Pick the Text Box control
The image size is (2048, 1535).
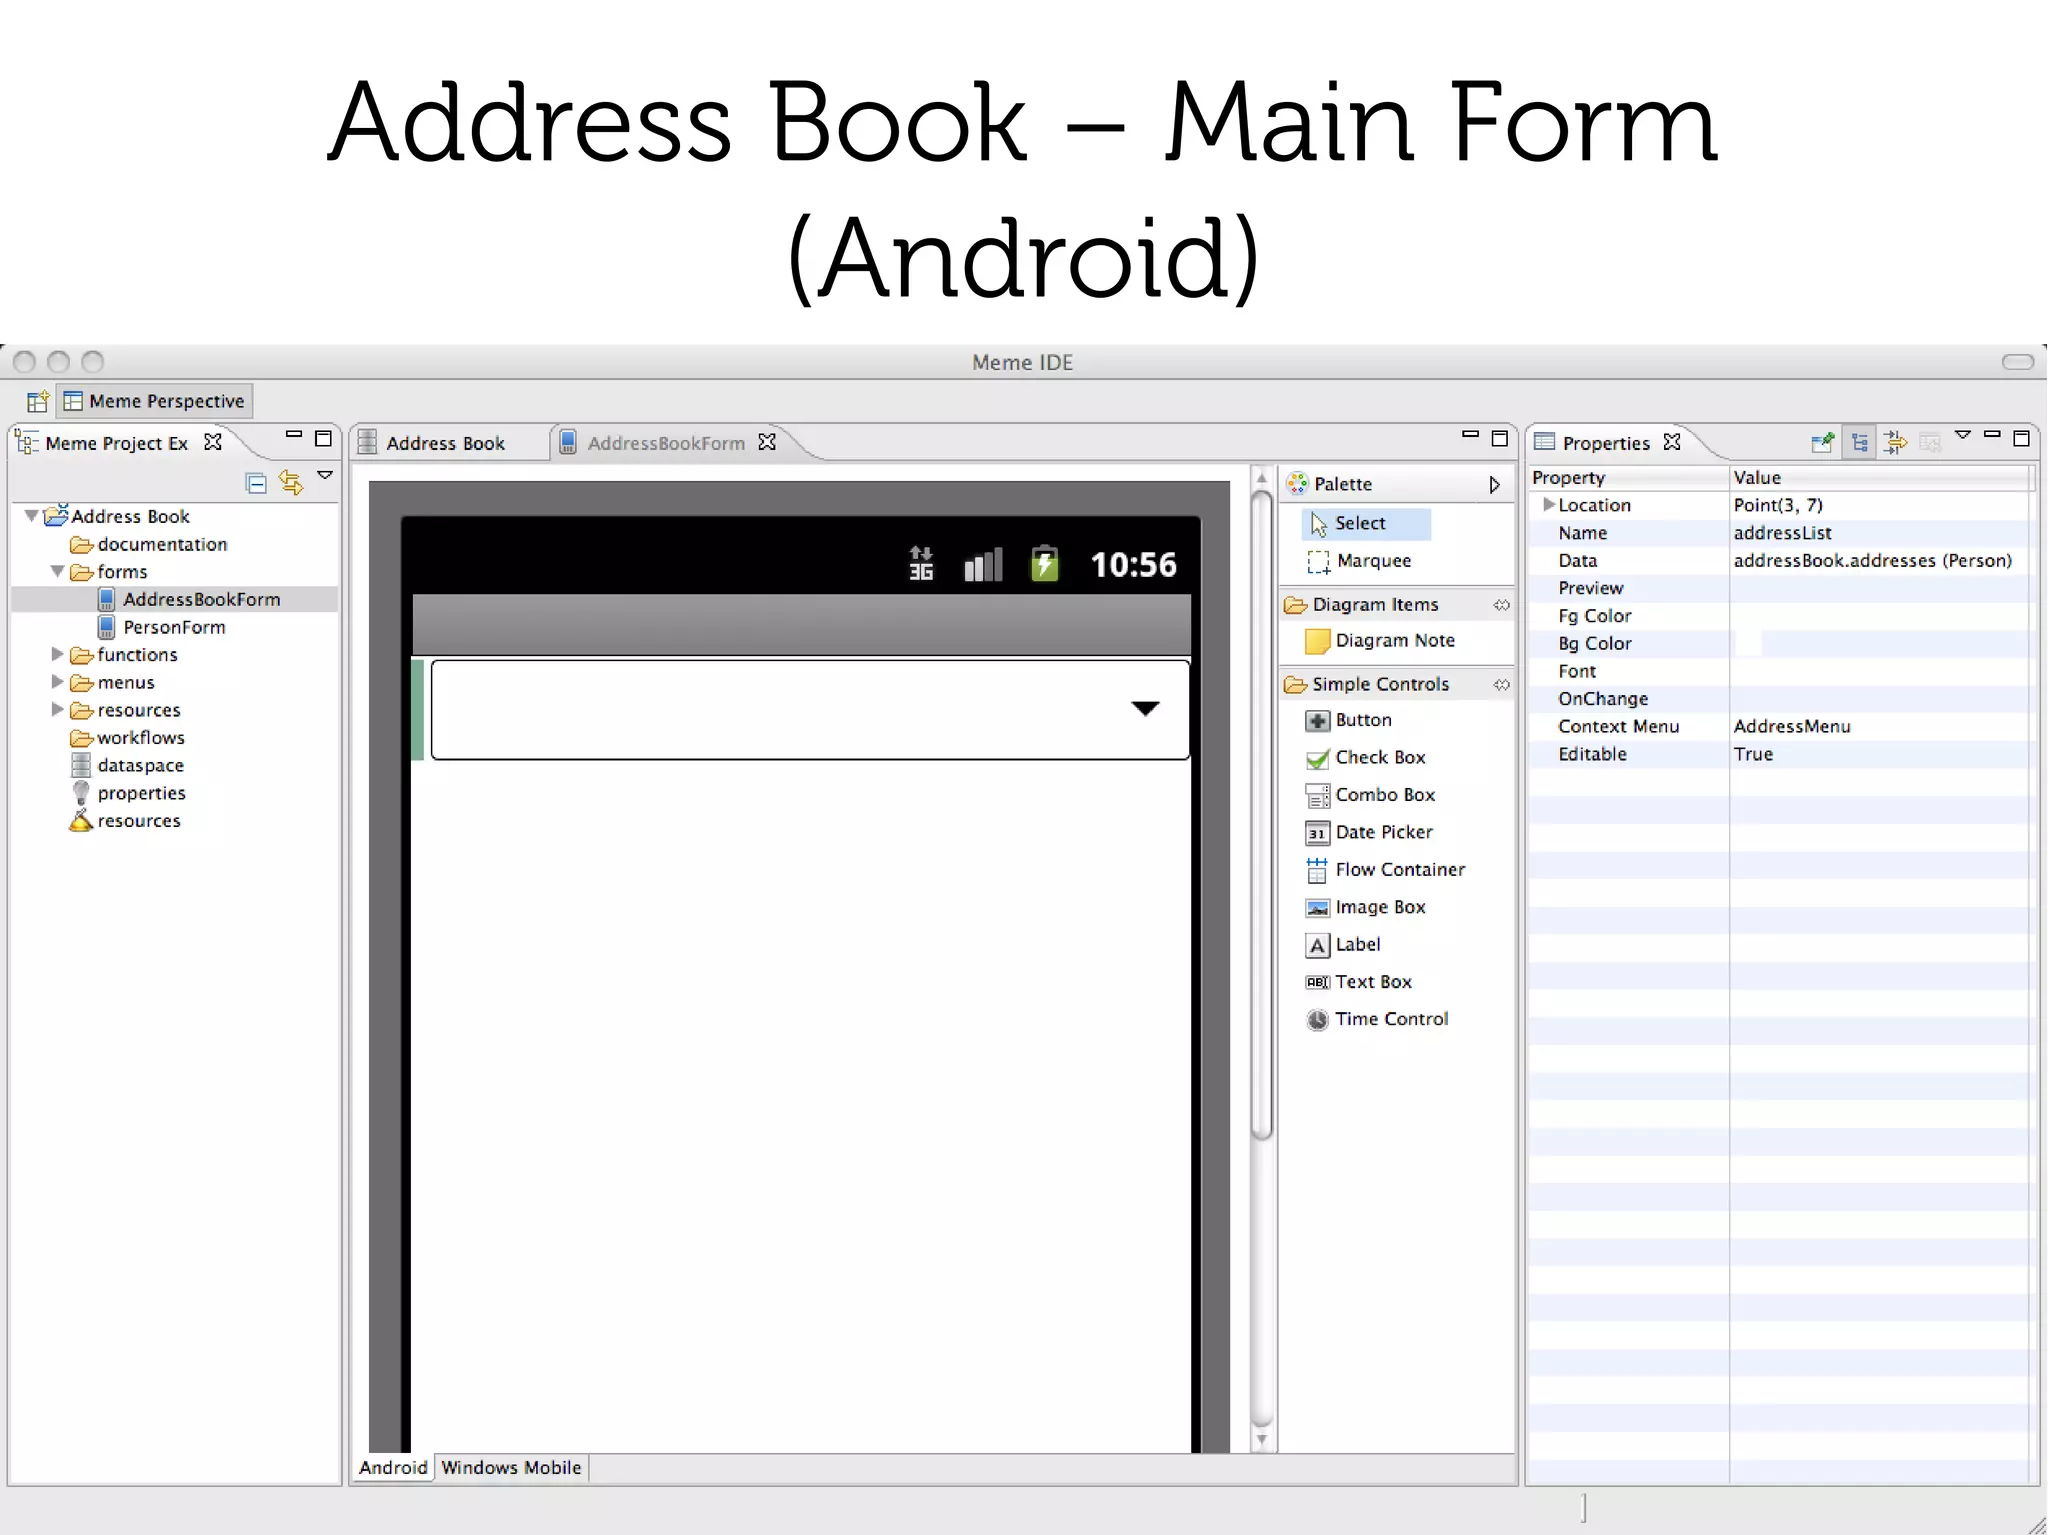tap(1359, 982)
